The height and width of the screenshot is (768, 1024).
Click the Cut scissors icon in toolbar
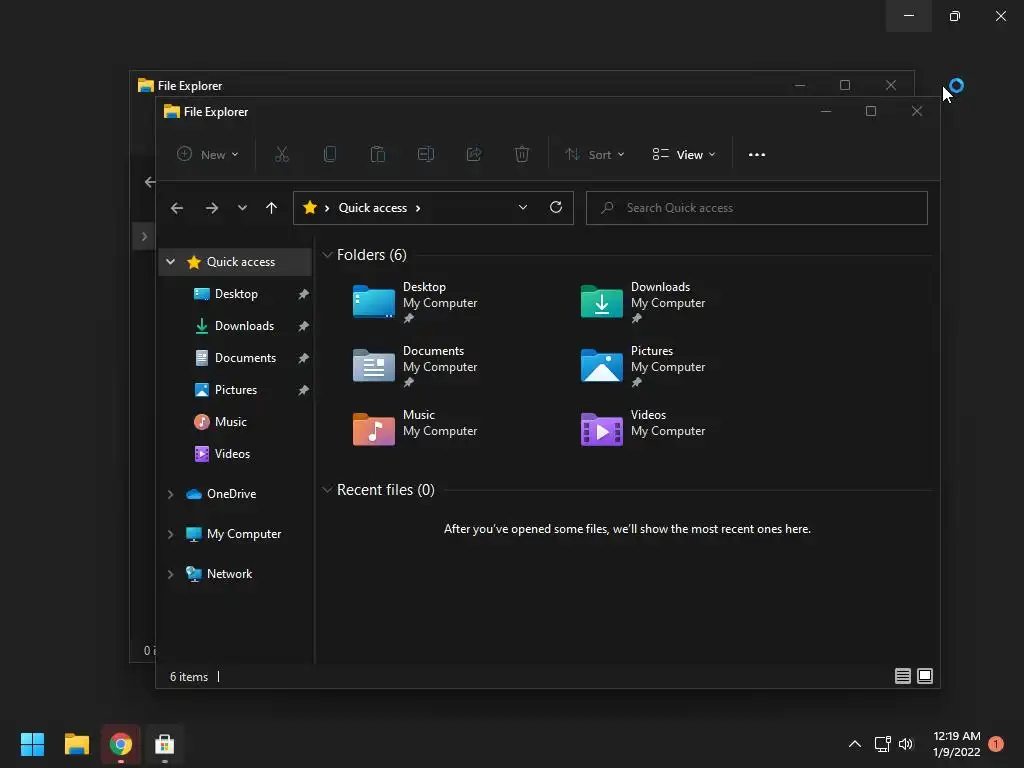pyautogui.click(x=281, y=154)
